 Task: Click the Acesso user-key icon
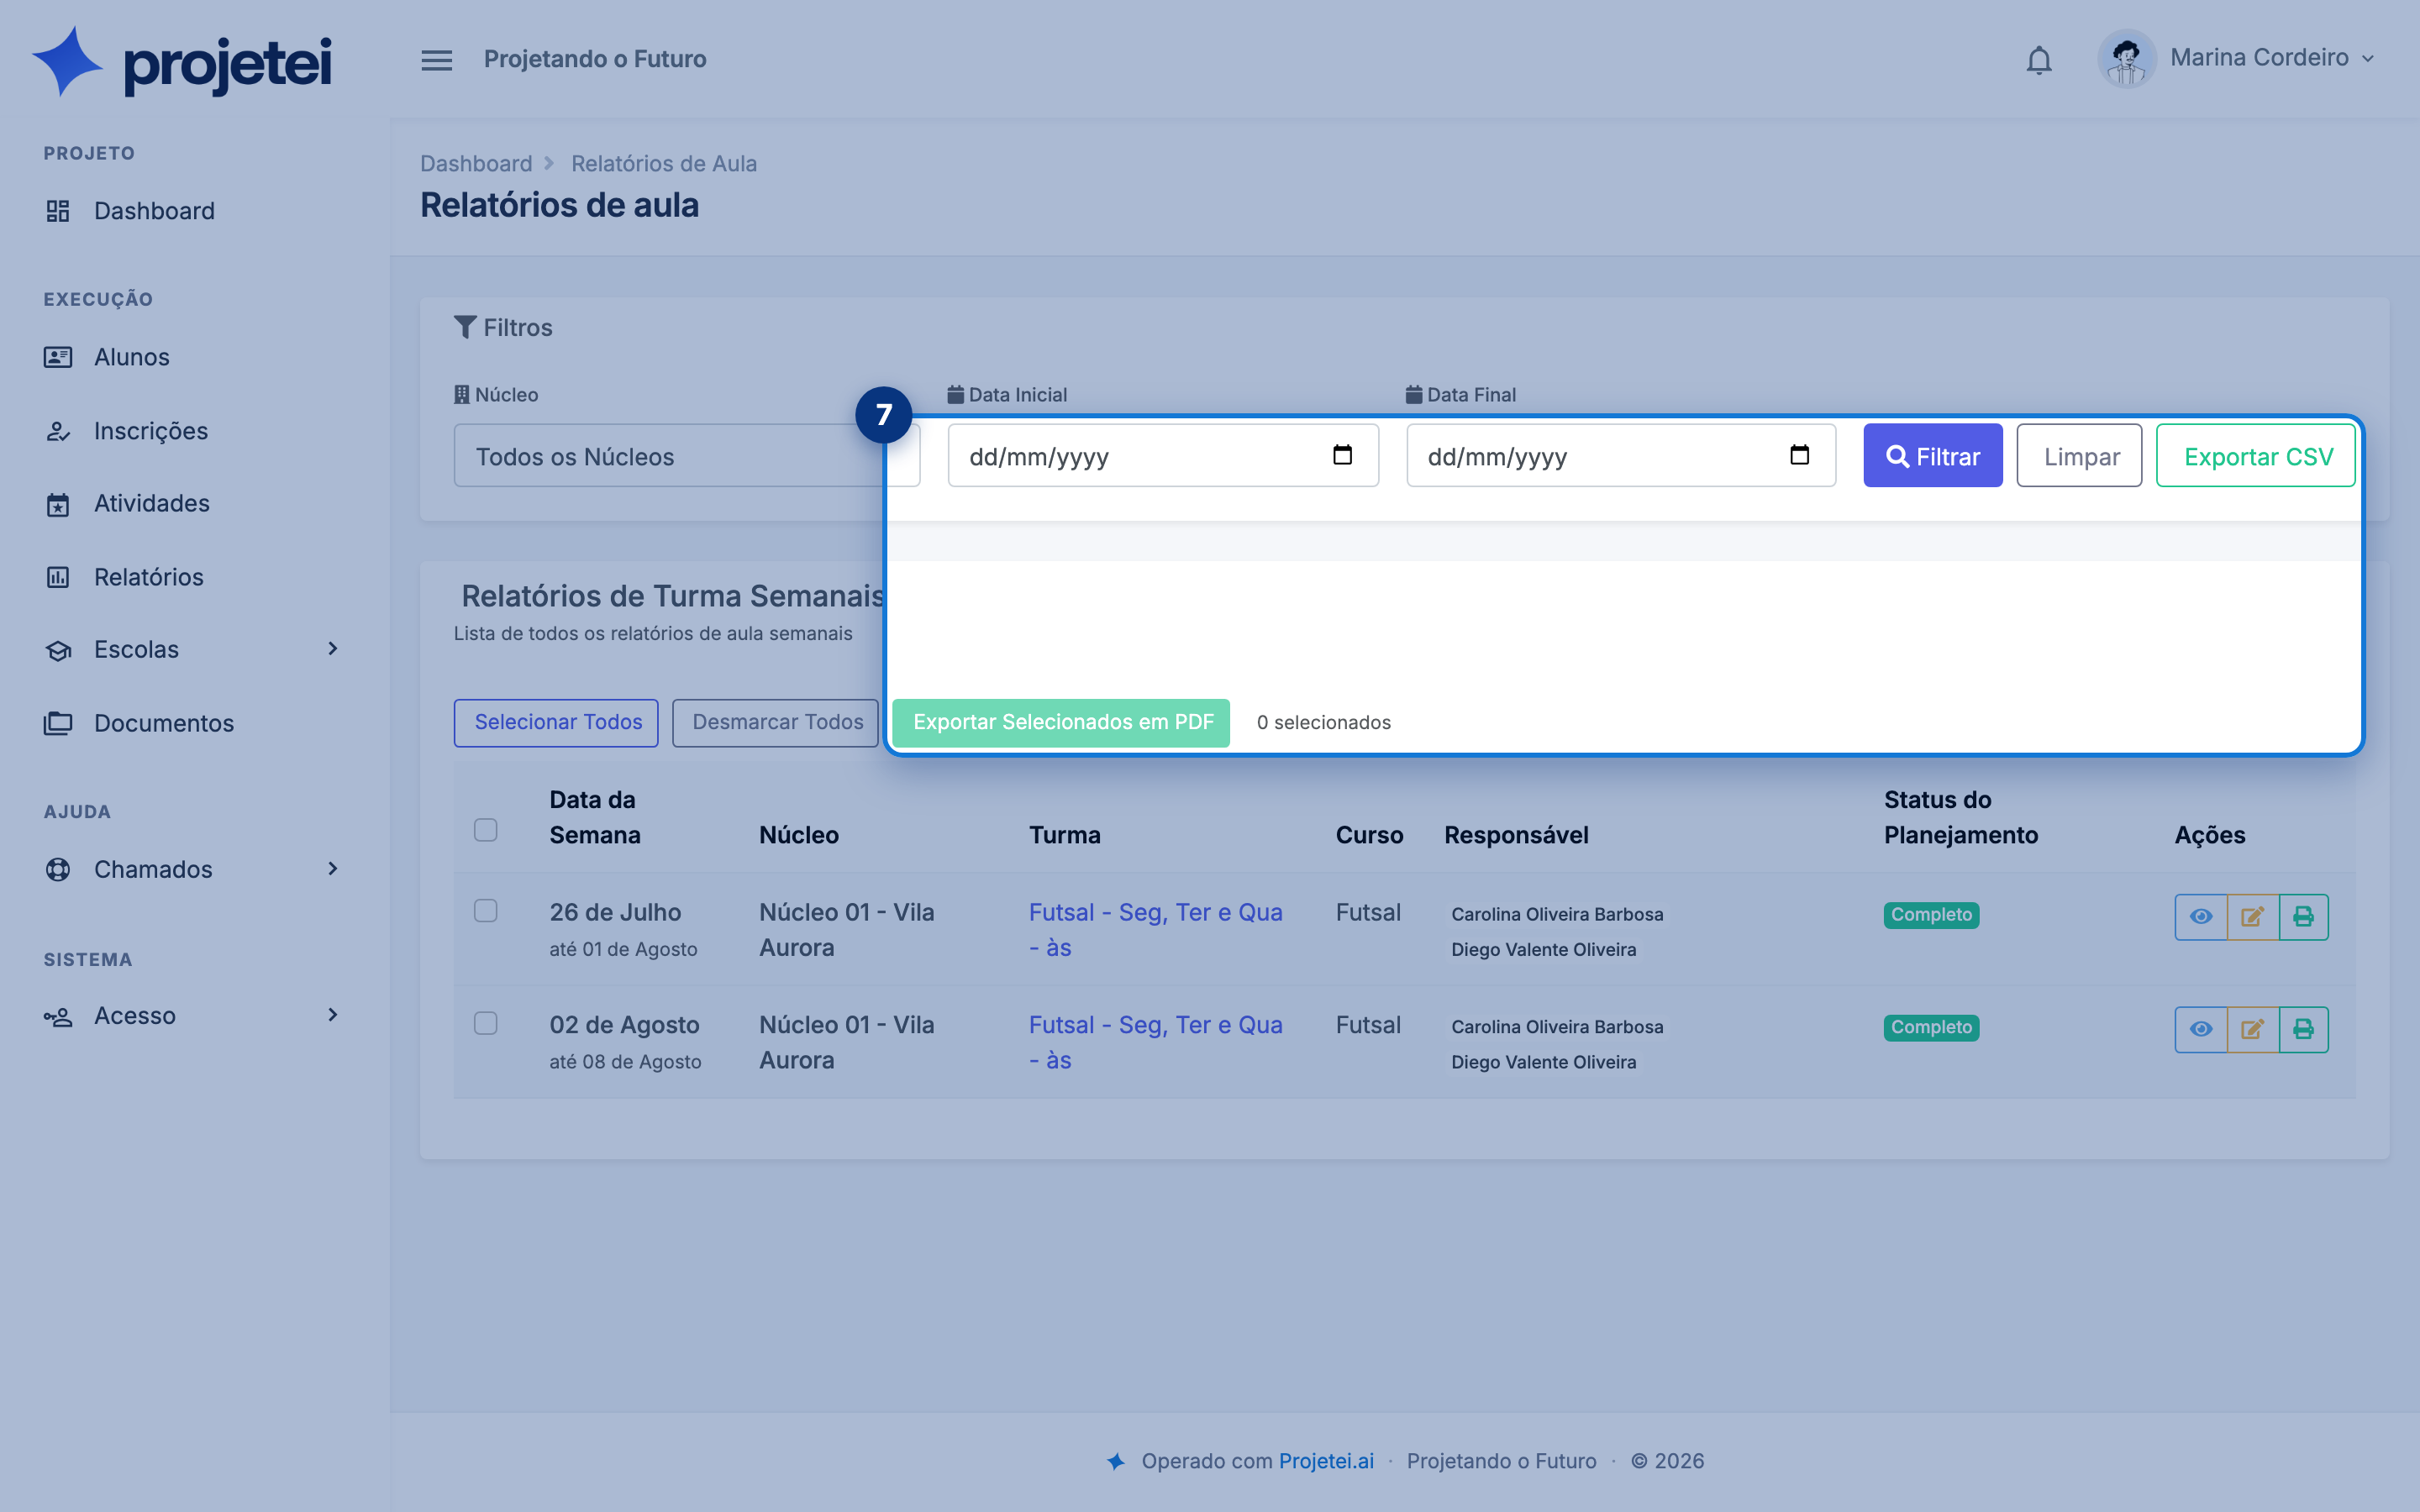coord(58,1017)
